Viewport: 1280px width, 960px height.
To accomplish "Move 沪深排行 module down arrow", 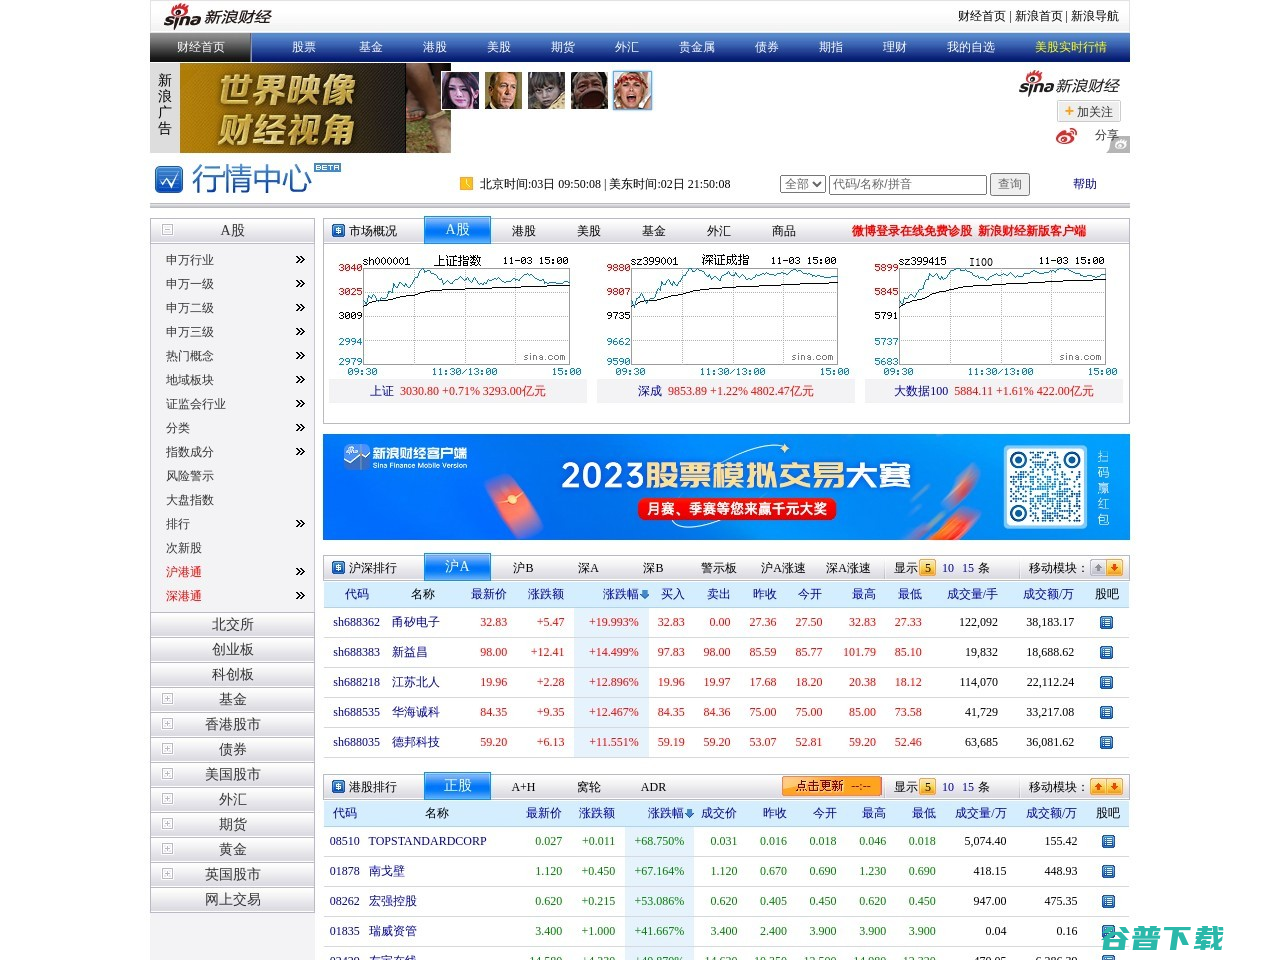I will pos(1114,568).
